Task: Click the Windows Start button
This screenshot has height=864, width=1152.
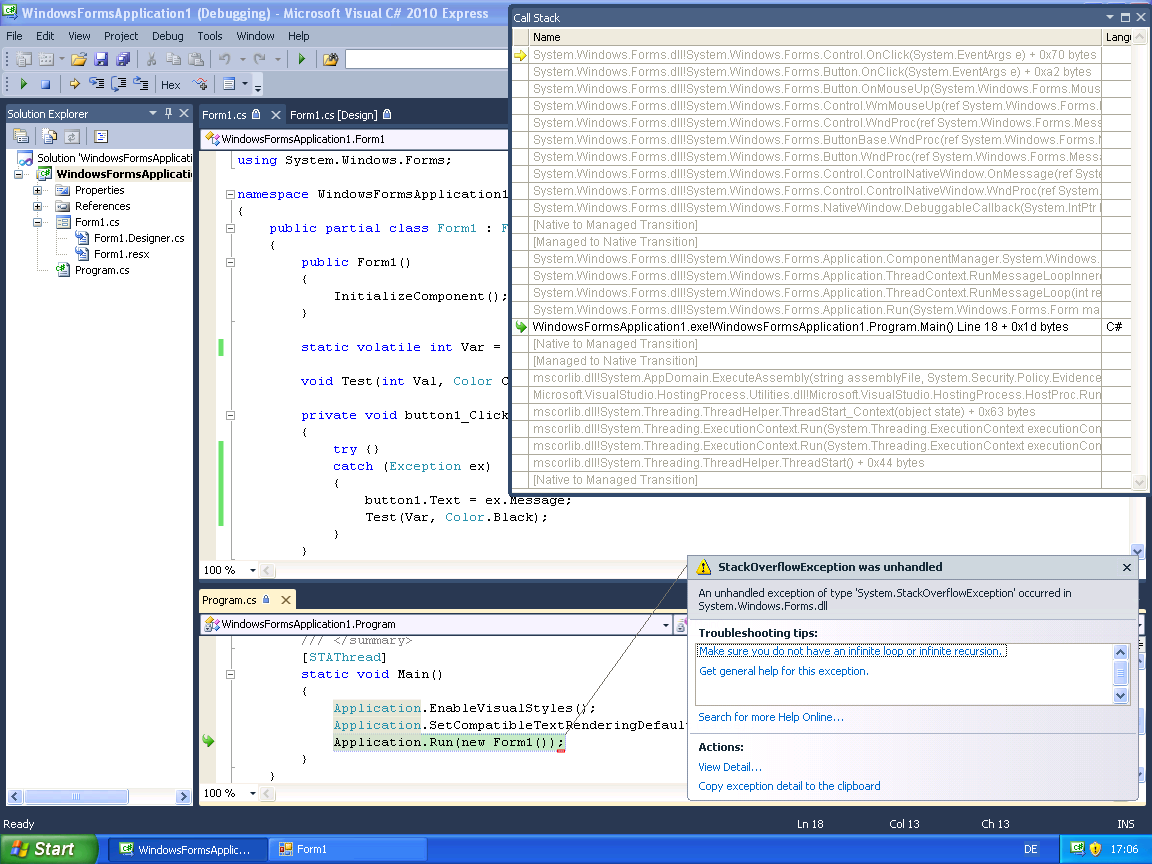Action: [x=48, y=849]
